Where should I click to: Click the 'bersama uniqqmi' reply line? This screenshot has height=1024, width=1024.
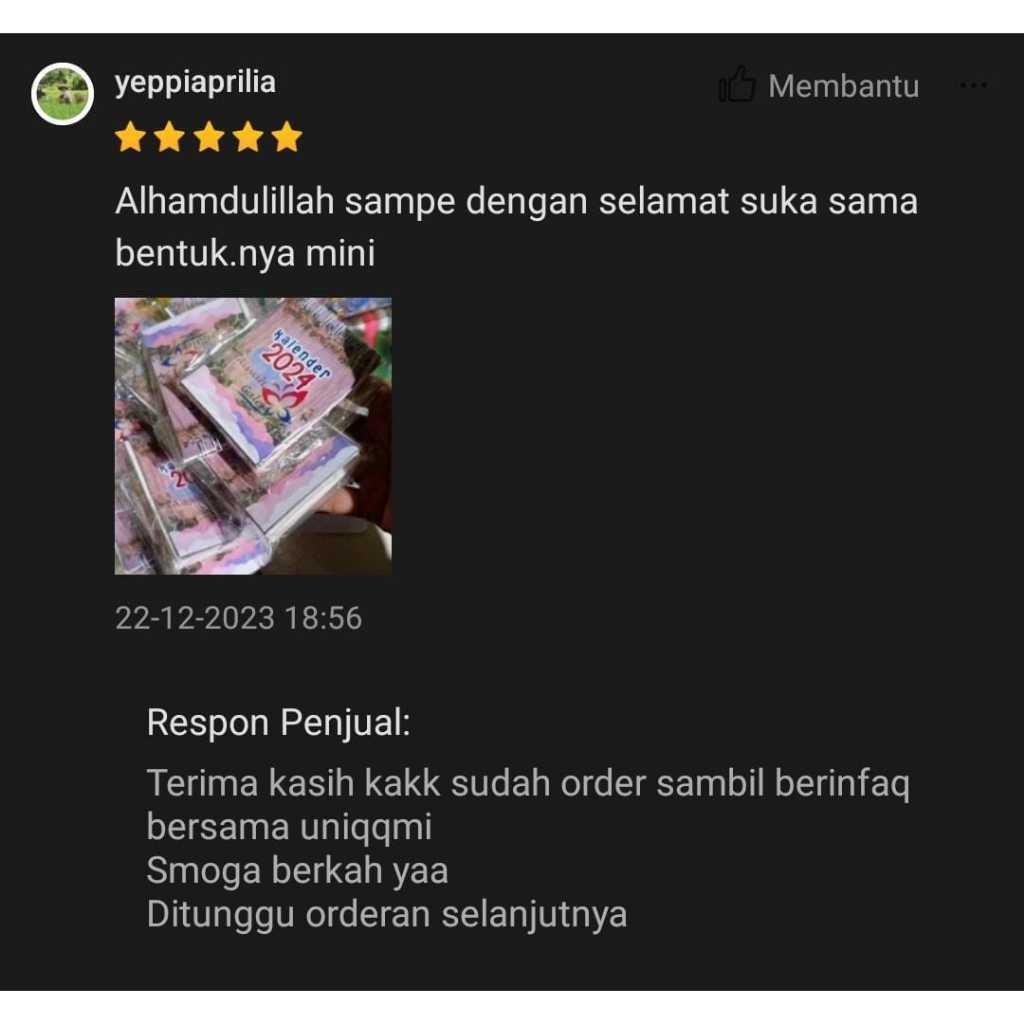click(x=289, y=827)
